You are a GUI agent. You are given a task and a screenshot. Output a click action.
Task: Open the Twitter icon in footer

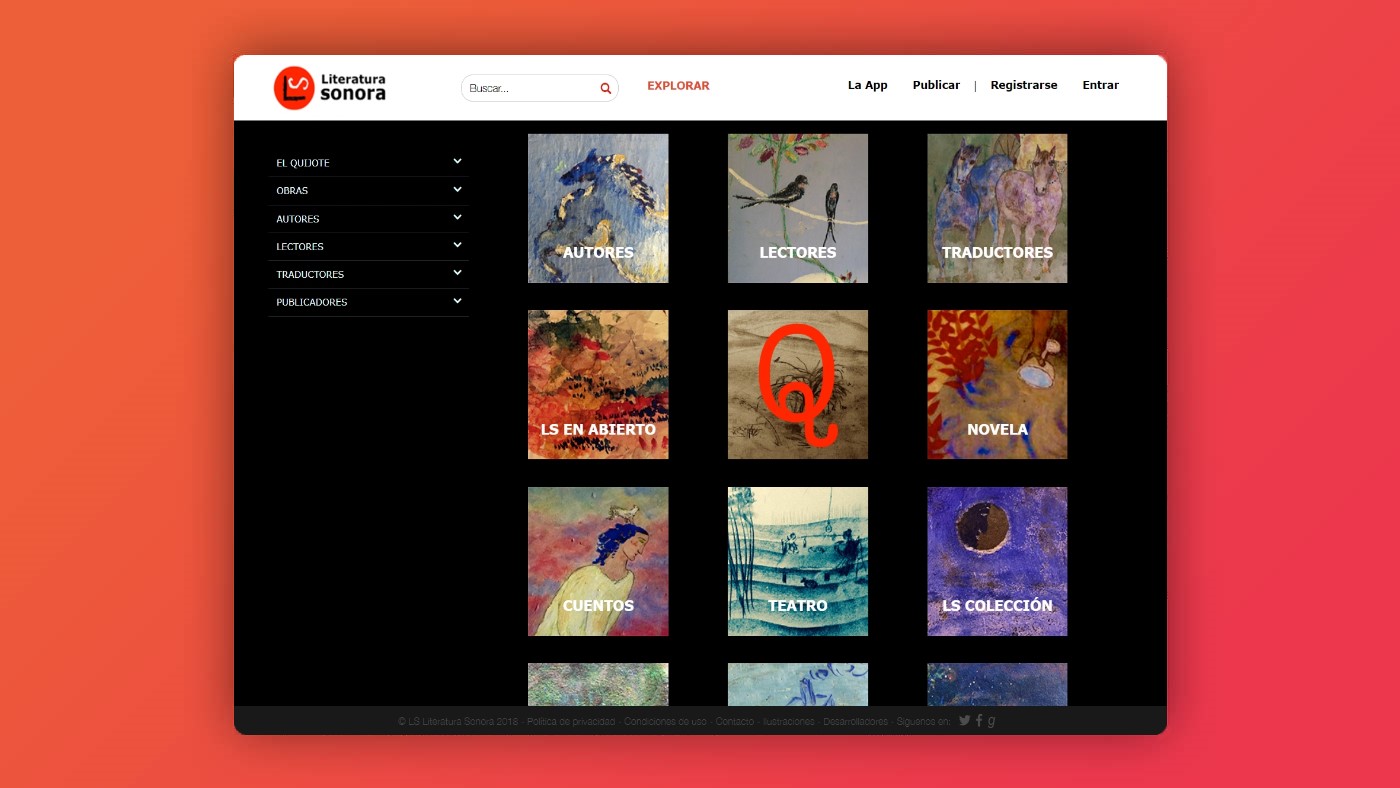tap(964, 720)
